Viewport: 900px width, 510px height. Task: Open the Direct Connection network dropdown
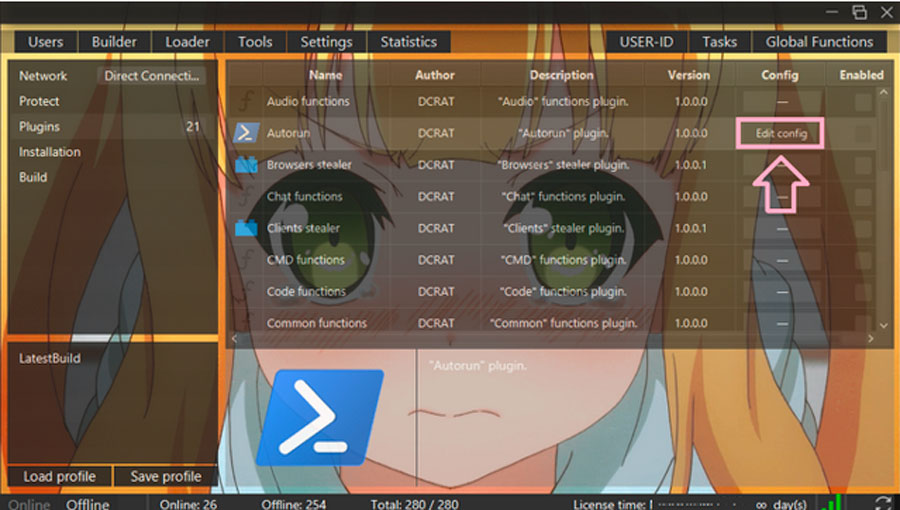[152, 76]
